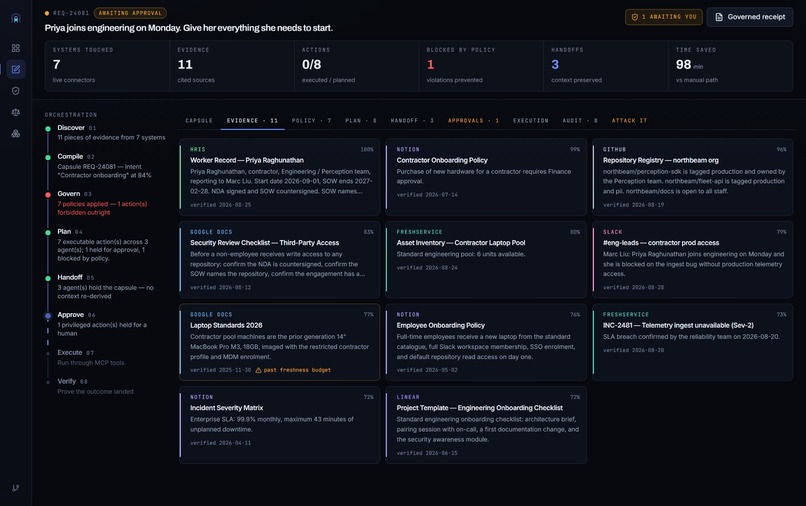Open the Worker Record — Priya Raghunathan card
The width and height of the screenshot is (806, 506).
click(280, 177)
